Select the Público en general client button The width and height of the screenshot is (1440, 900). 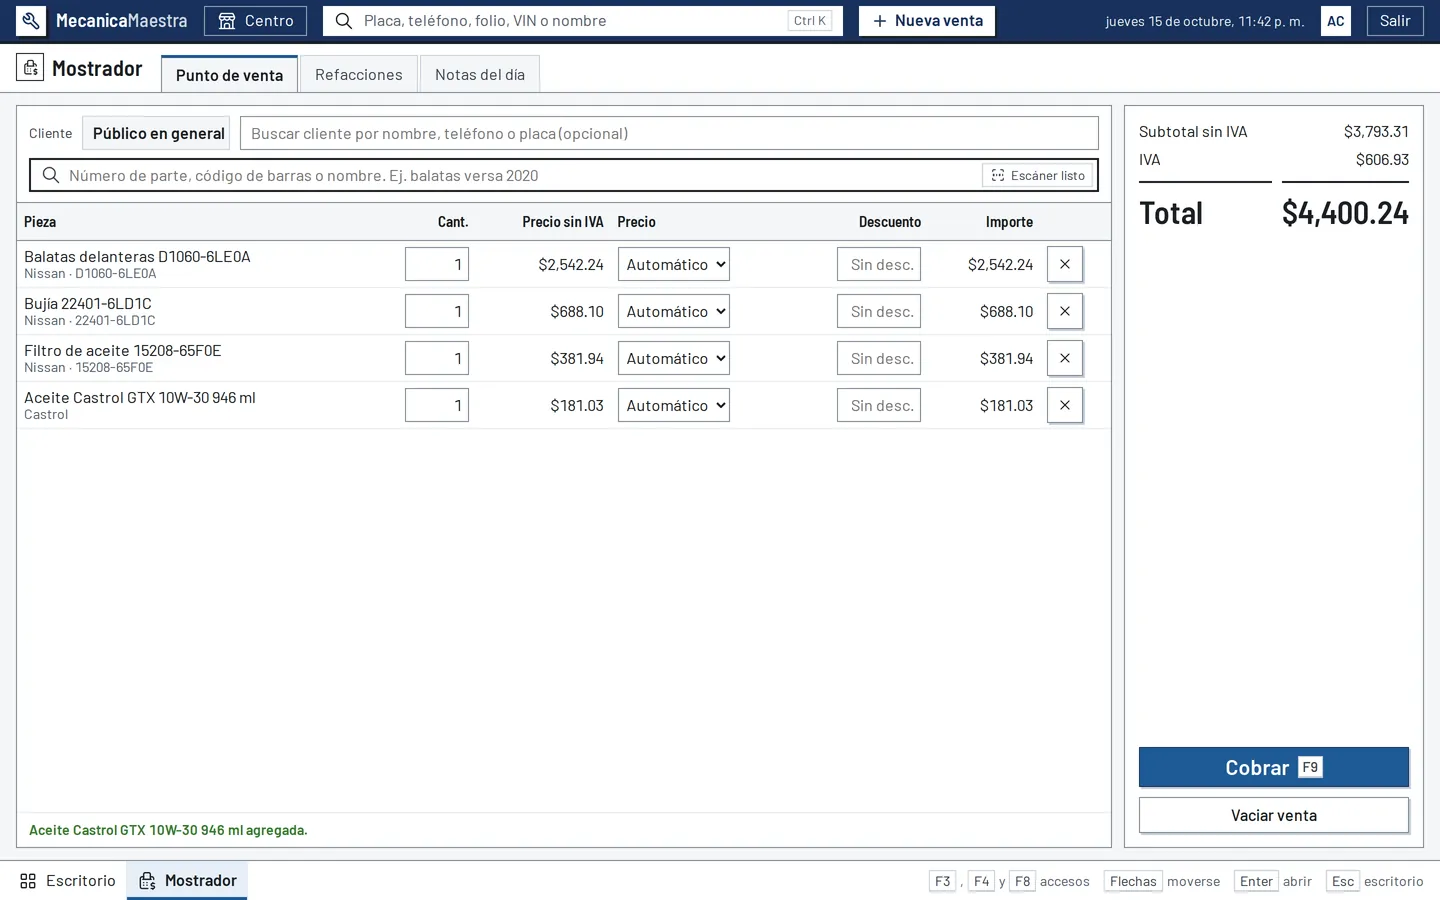click(156, 133)
